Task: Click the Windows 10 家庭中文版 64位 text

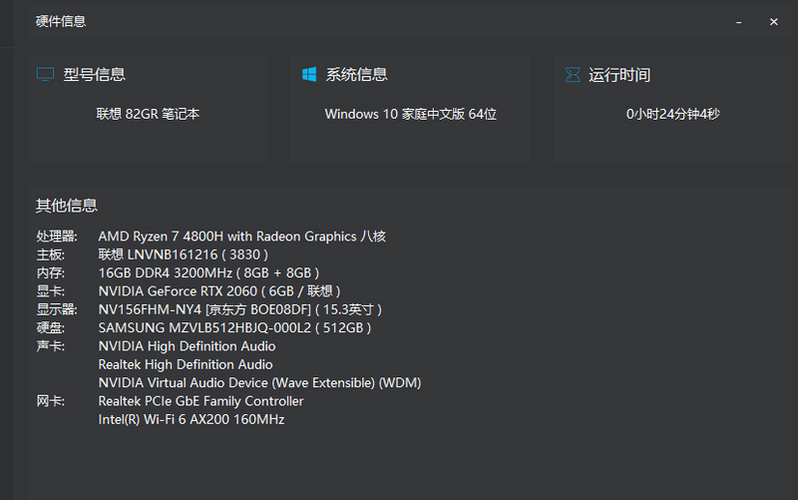Action: (410, 114)
